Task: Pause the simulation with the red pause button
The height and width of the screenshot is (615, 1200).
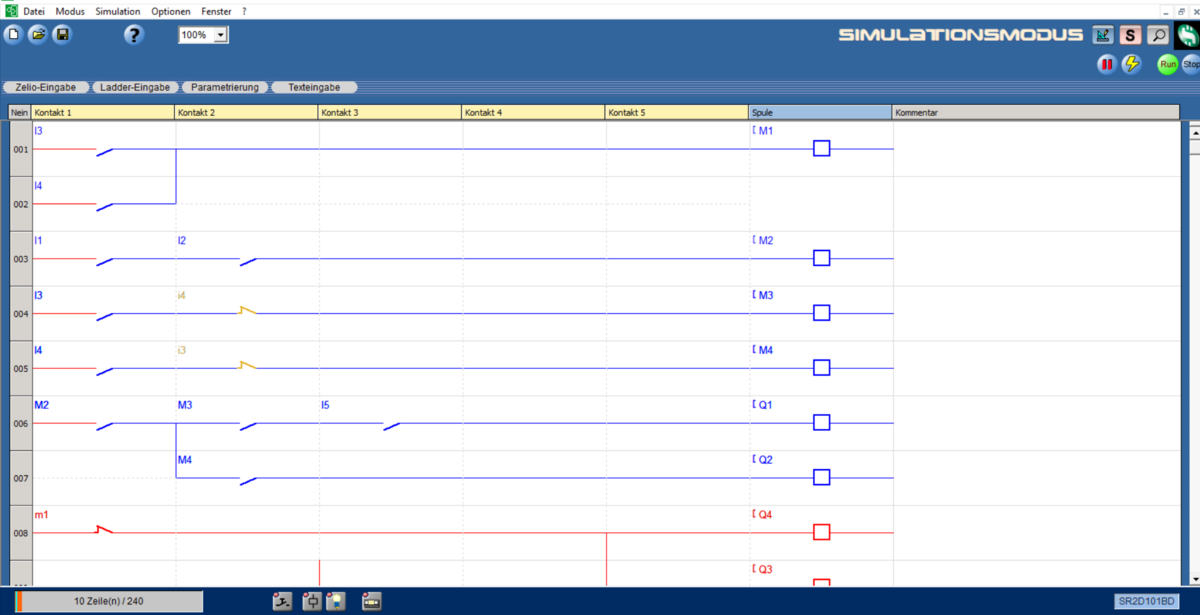Action: (x=1107, y=64)
